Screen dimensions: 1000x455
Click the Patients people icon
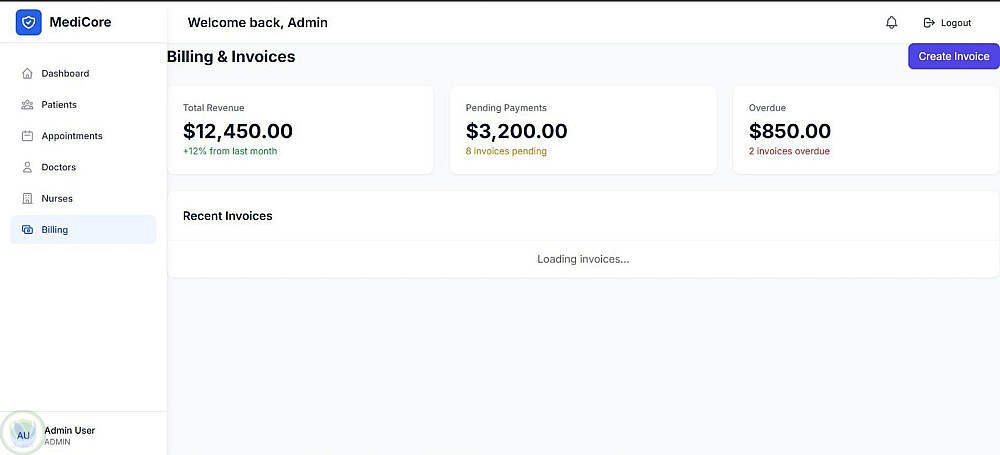(27, 105)
